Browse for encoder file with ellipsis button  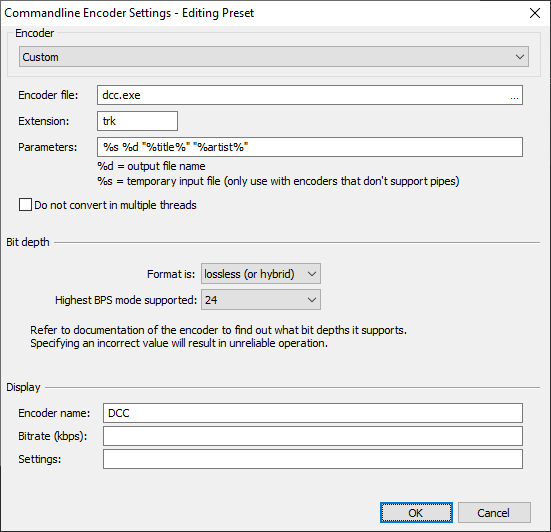[x=514, y=95]
